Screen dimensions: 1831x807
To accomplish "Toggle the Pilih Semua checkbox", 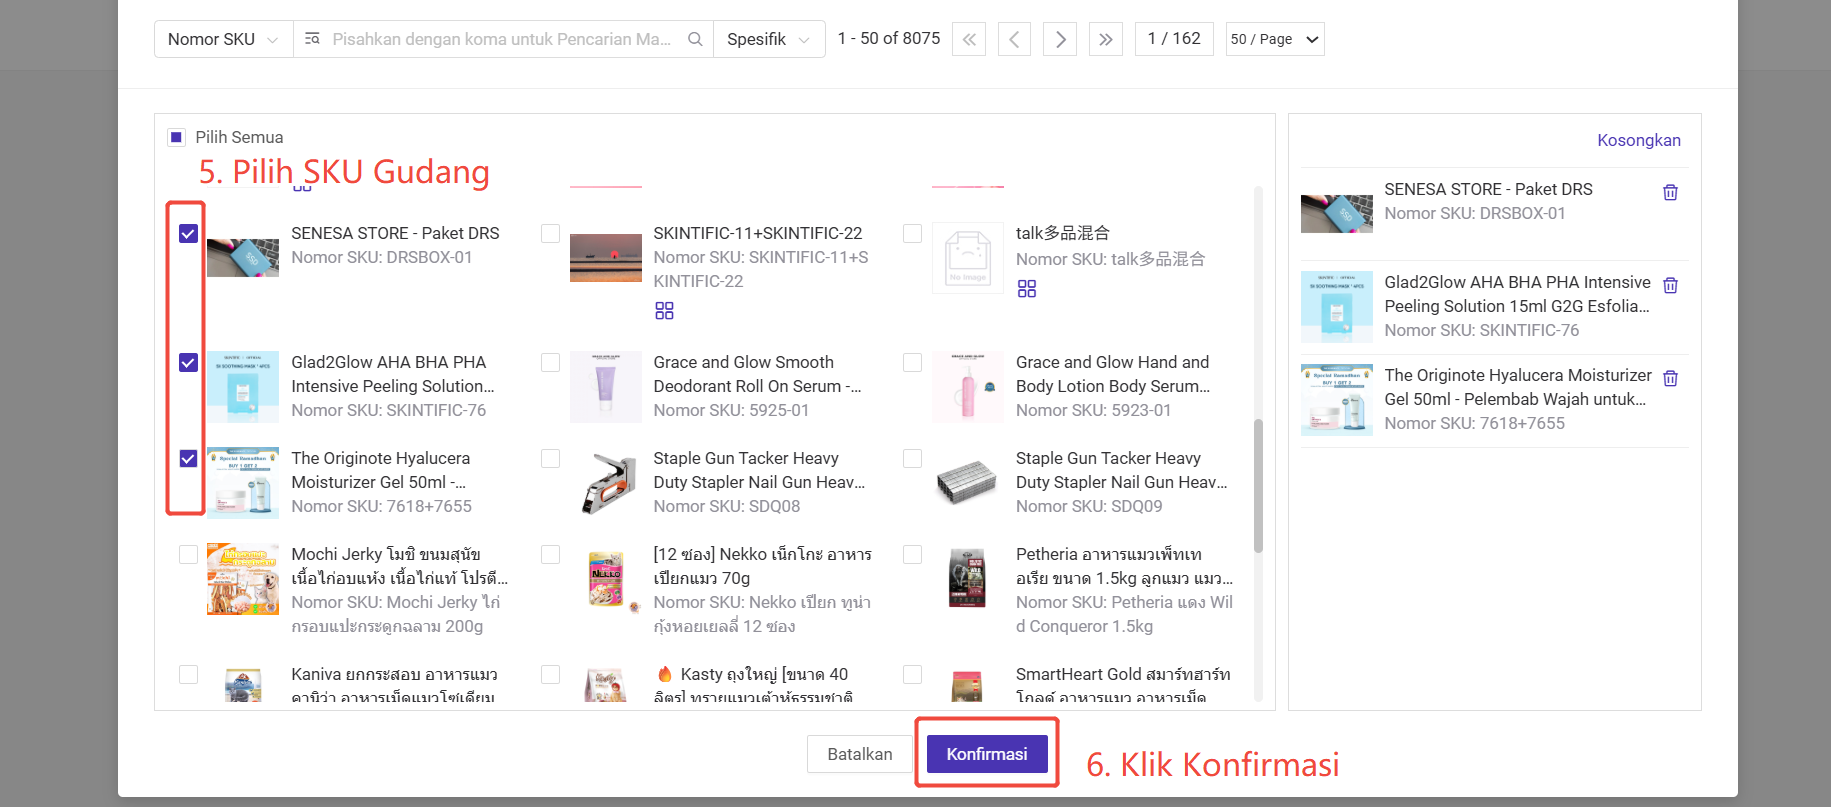I will pyautogui.click(x=177, y=137).
